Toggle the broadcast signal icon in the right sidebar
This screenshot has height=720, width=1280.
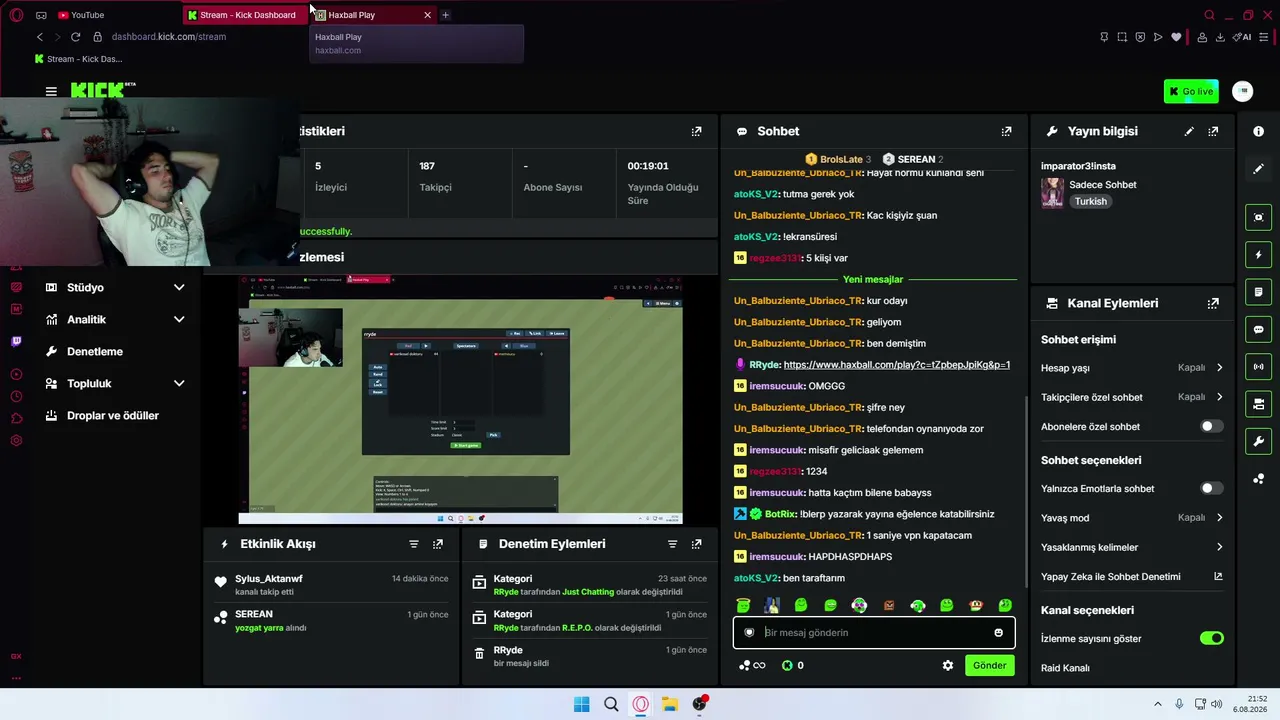1258,367
